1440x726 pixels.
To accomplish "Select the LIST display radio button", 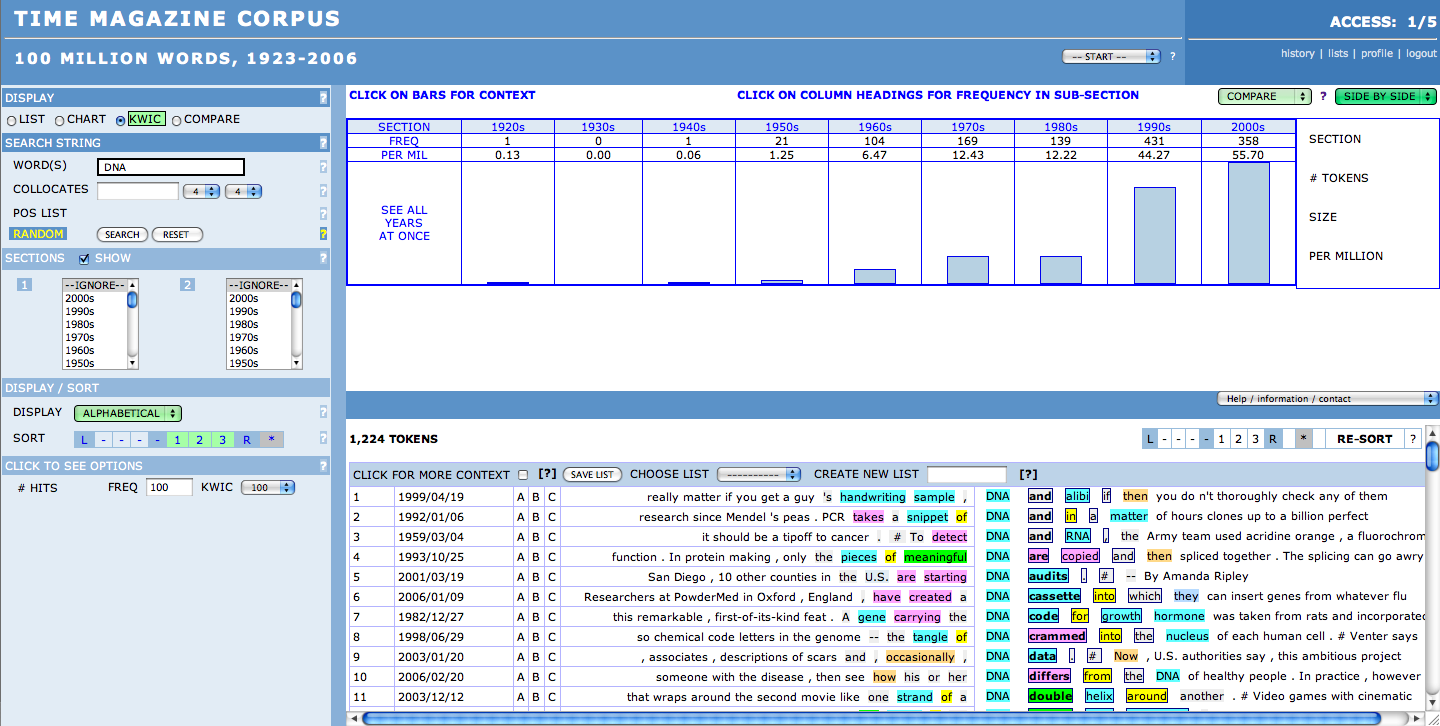I will coord(12,120).
